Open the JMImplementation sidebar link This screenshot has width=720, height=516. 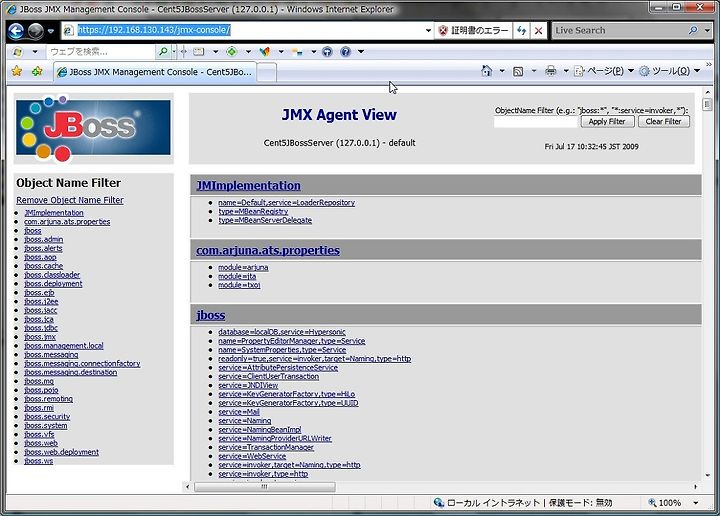tap(54, 213)
